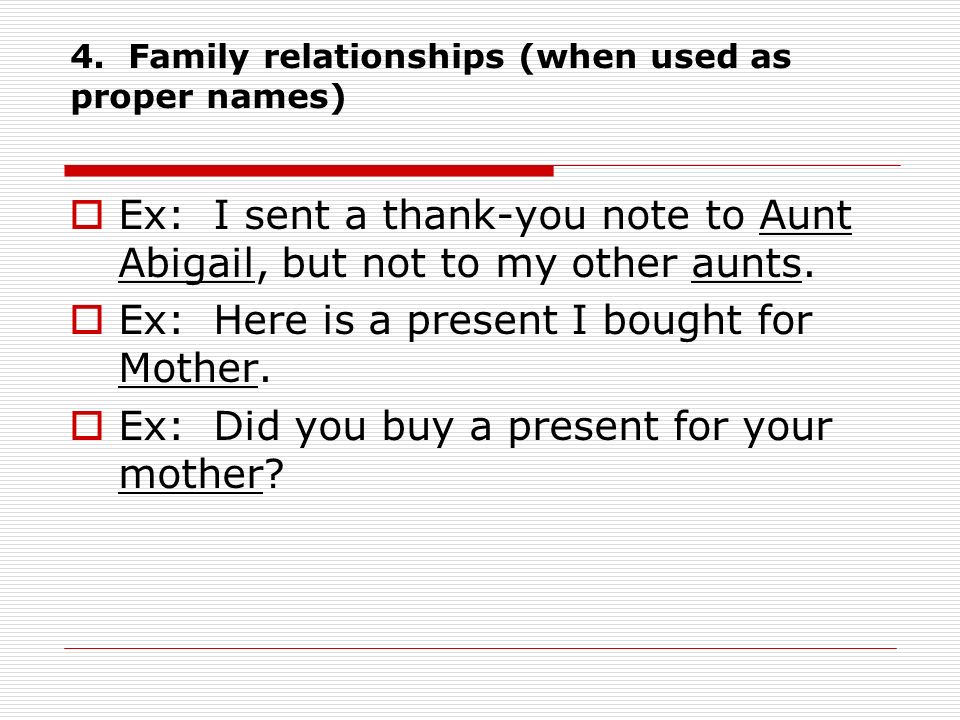Click 'Ex:' that starts the first bullet

[151, 216]
